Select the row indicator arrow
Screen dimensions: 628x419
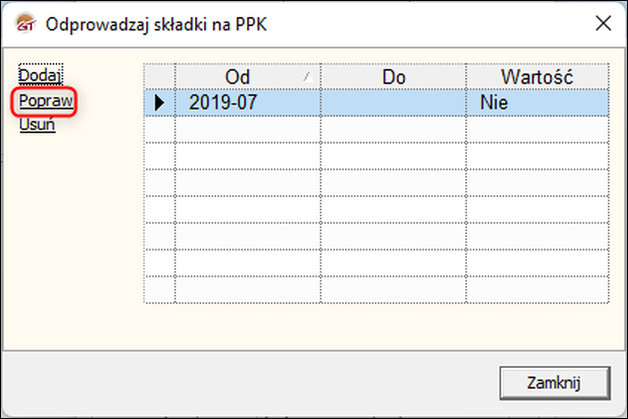coord(159,103)
